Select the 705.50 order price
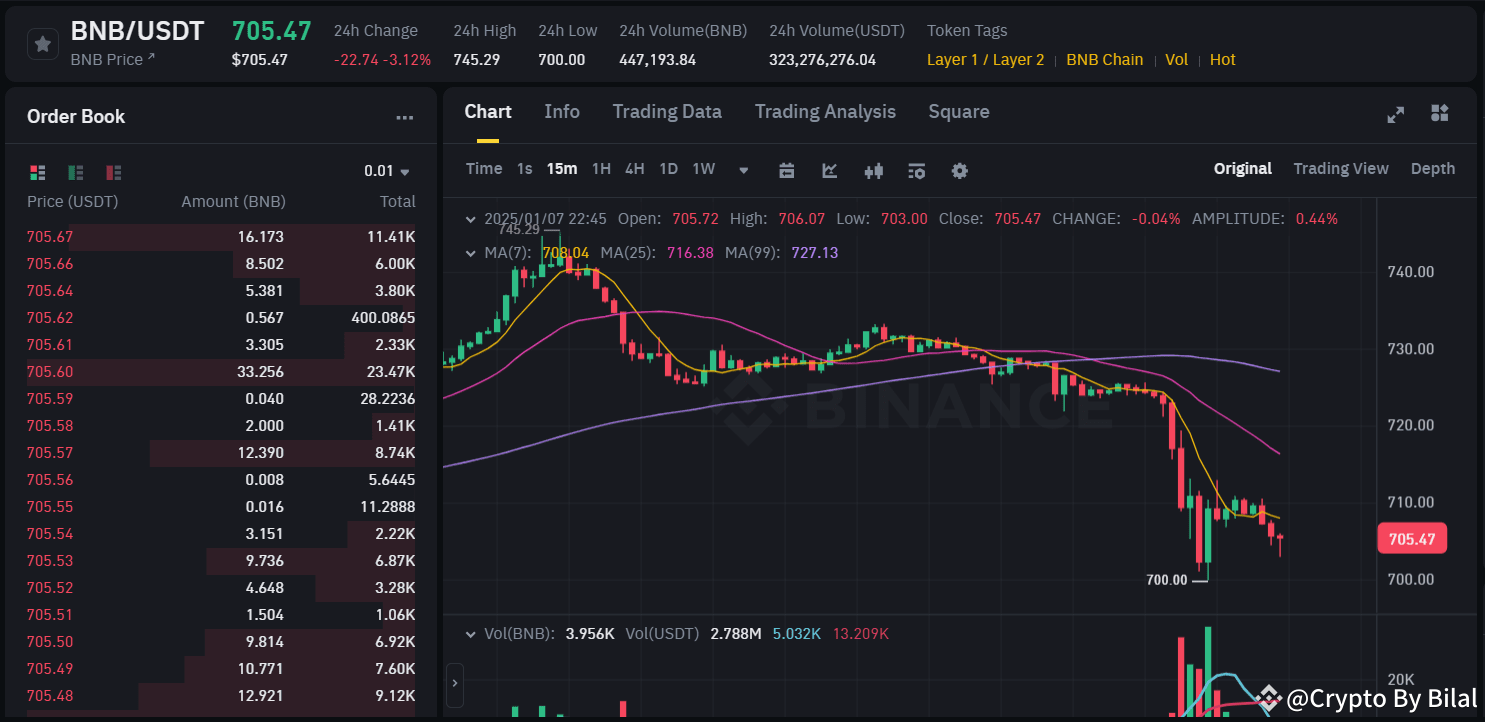The height and width of the screenshot is (722, 1485). 50,642
